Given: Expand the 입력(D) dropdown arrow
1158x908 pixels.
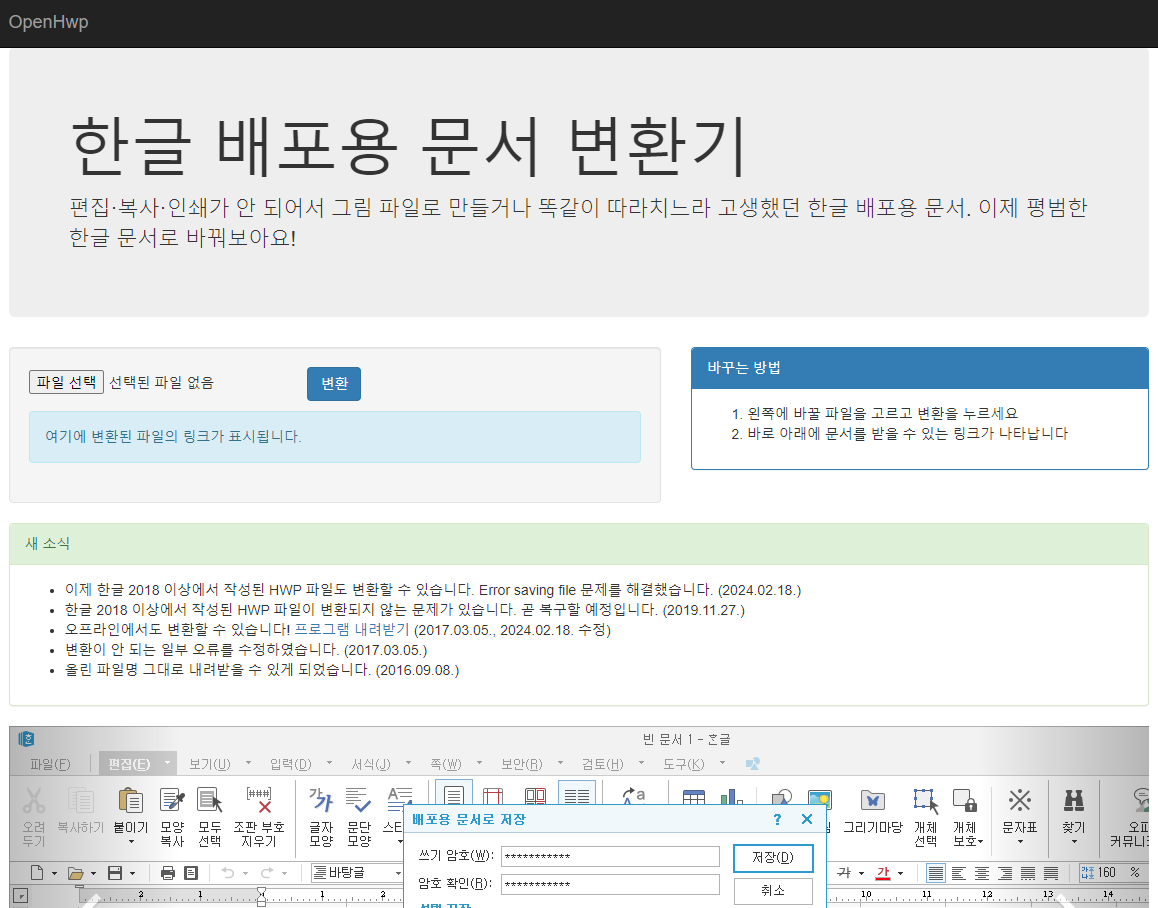Looking at the screenshot, I should tap(329, 762).
